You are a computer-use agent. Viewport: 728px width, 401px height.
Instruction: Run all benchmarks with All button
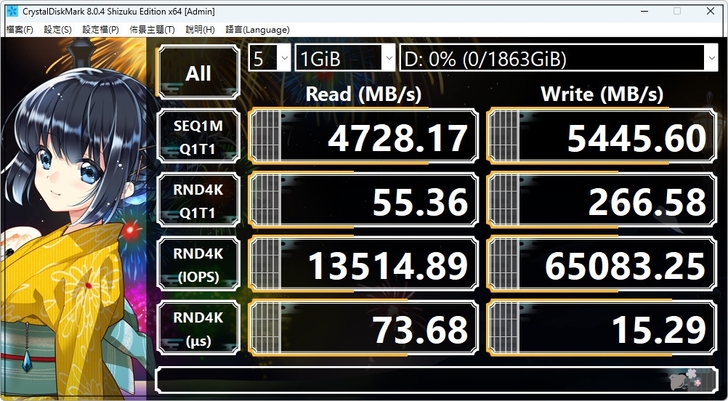(x=198, y=73)
